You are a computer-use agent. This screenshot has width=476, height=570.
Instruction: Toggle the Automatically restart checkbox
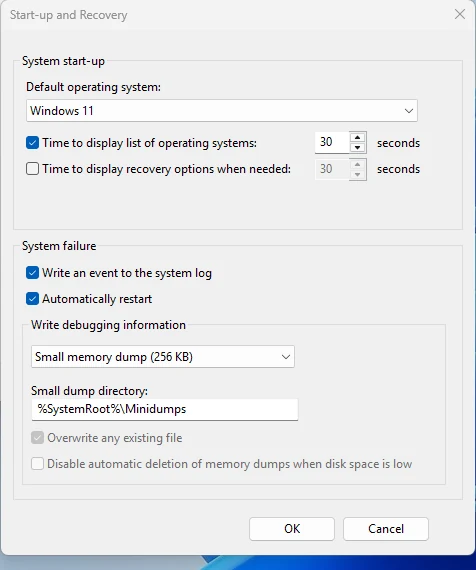coord(32,299)
